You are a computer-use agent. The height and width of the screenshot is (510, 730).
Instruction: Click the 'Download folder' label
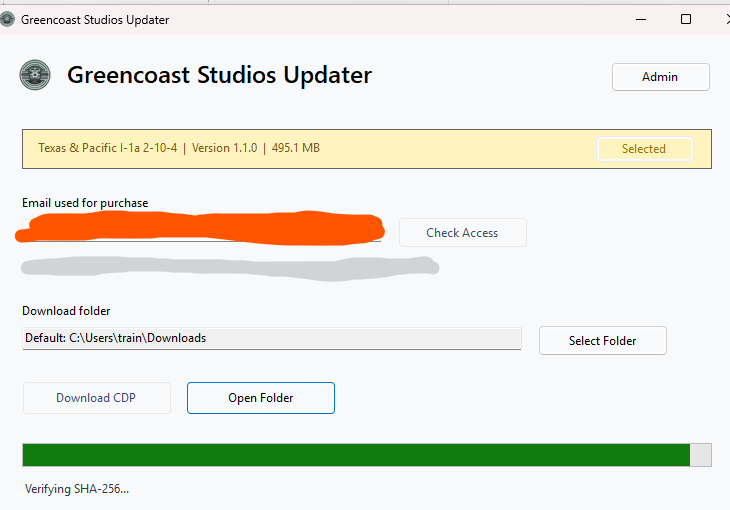click(66, 311)
